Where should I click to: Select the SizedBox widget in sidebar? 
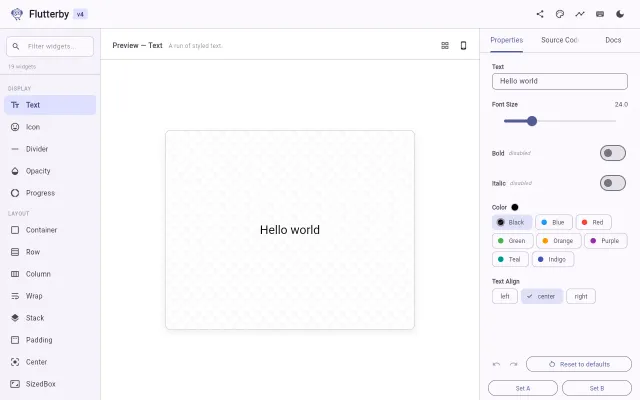click(x=50, y=384)
